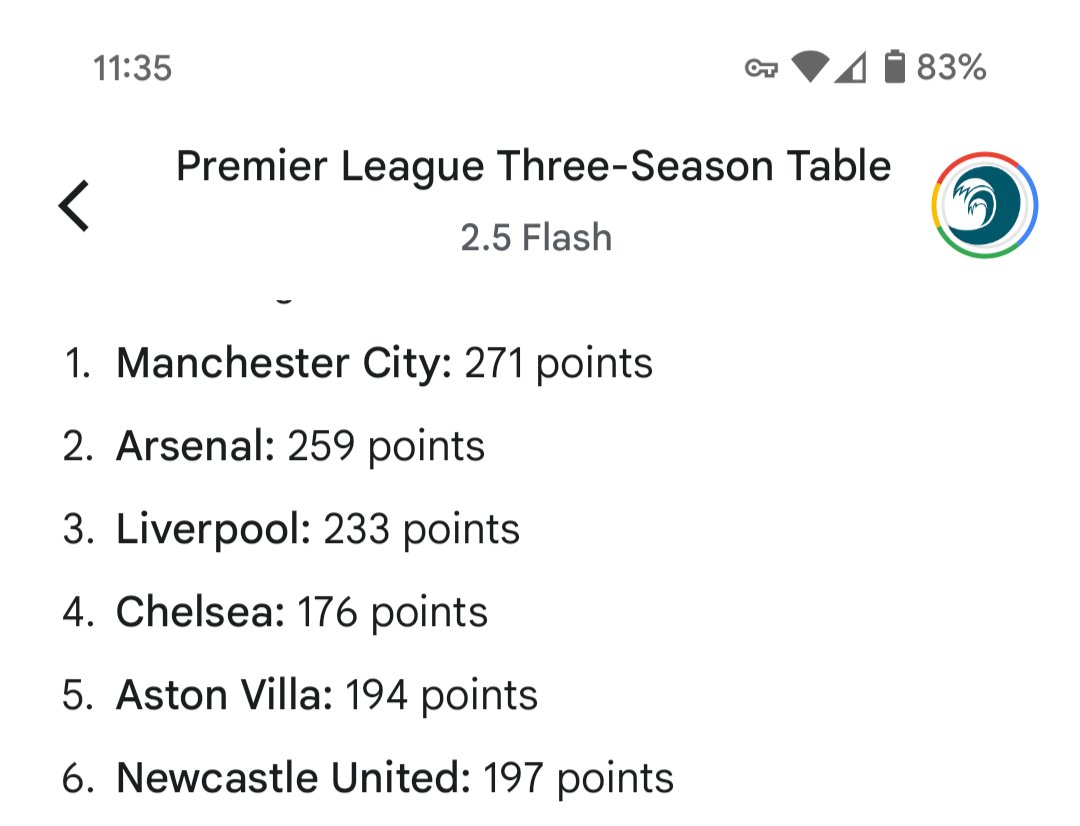Tap the bold Newcastle United team name
Screen dimensions: 1080x826
(x=294, y=778)
